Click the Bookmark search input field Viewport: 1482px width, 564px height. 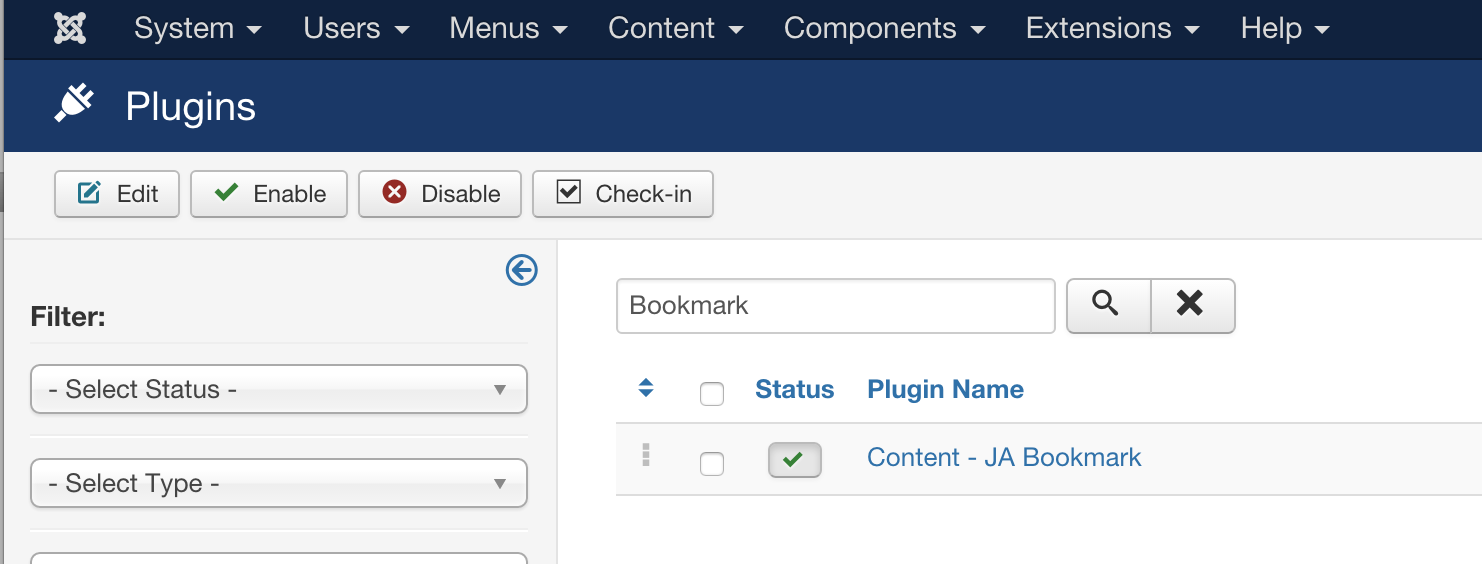(x=836, y=305)
